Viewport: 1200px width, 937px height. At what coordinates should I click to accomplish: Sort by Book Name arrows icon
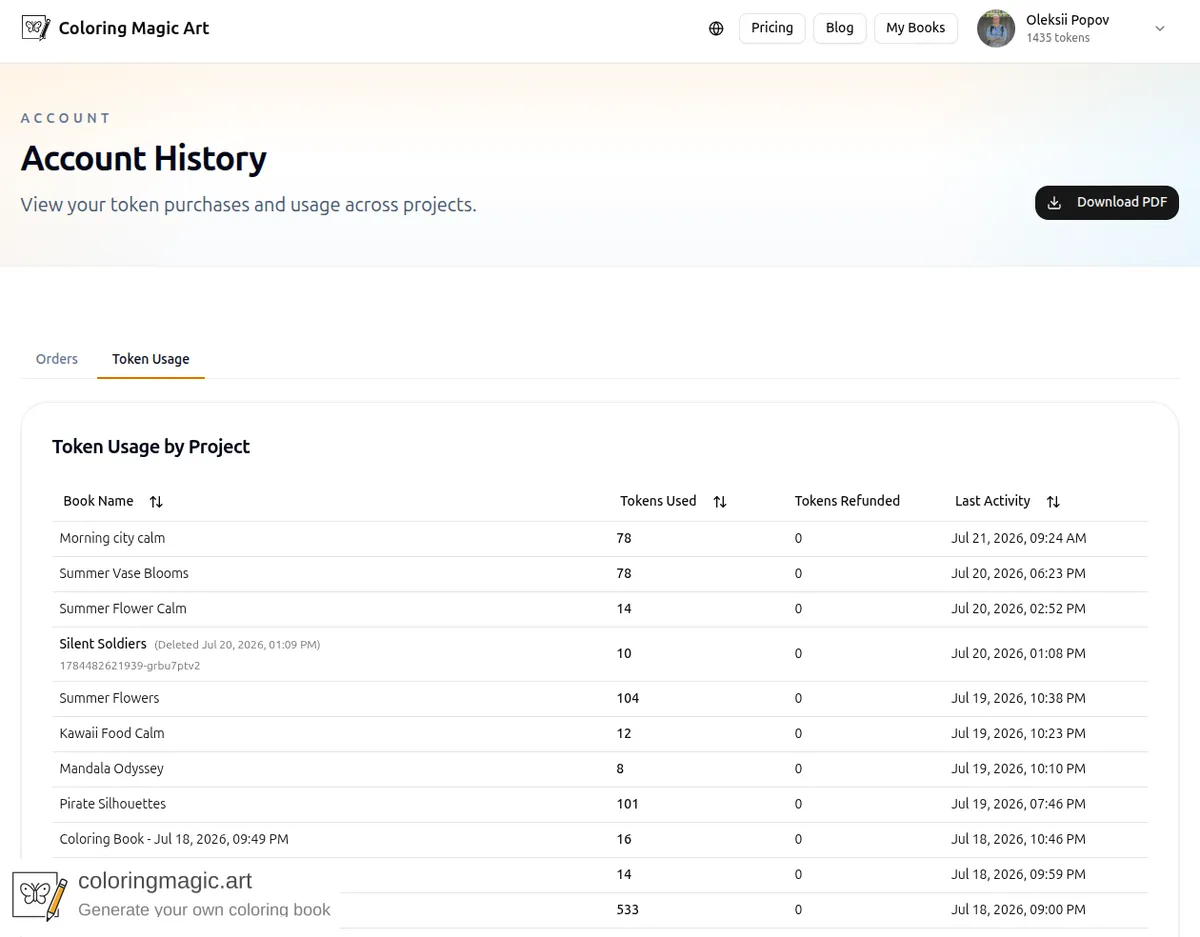coord(156,501)
